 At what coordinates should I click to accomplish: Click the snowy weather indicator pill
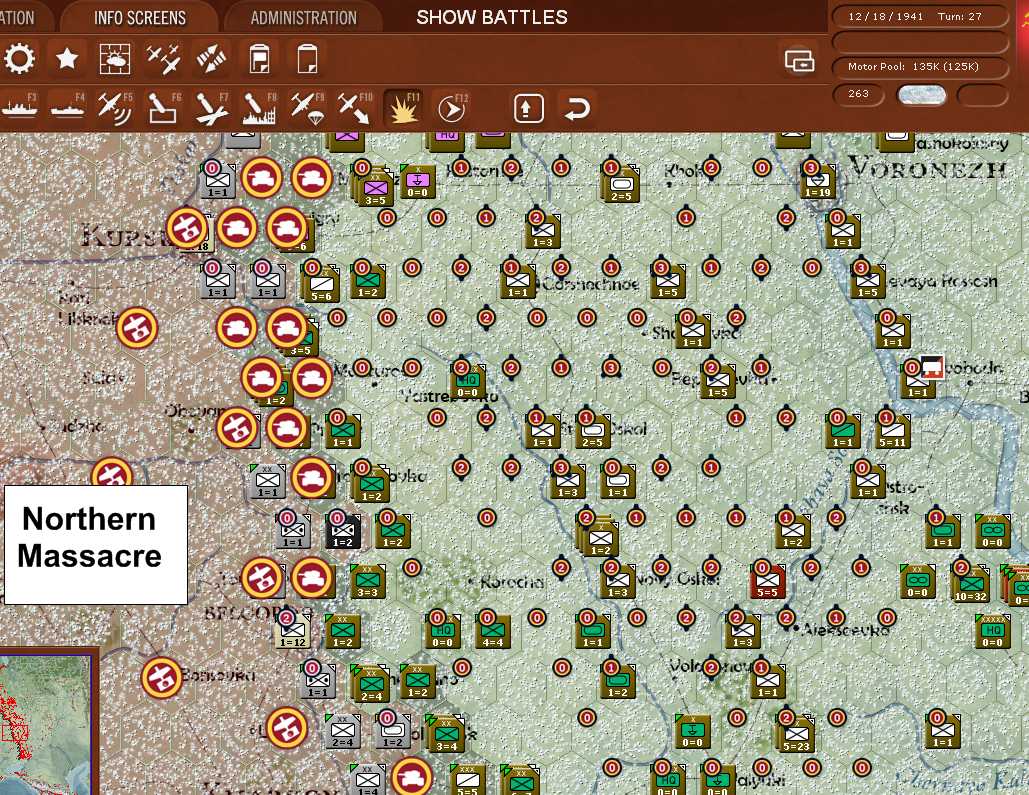click(921, 95)
